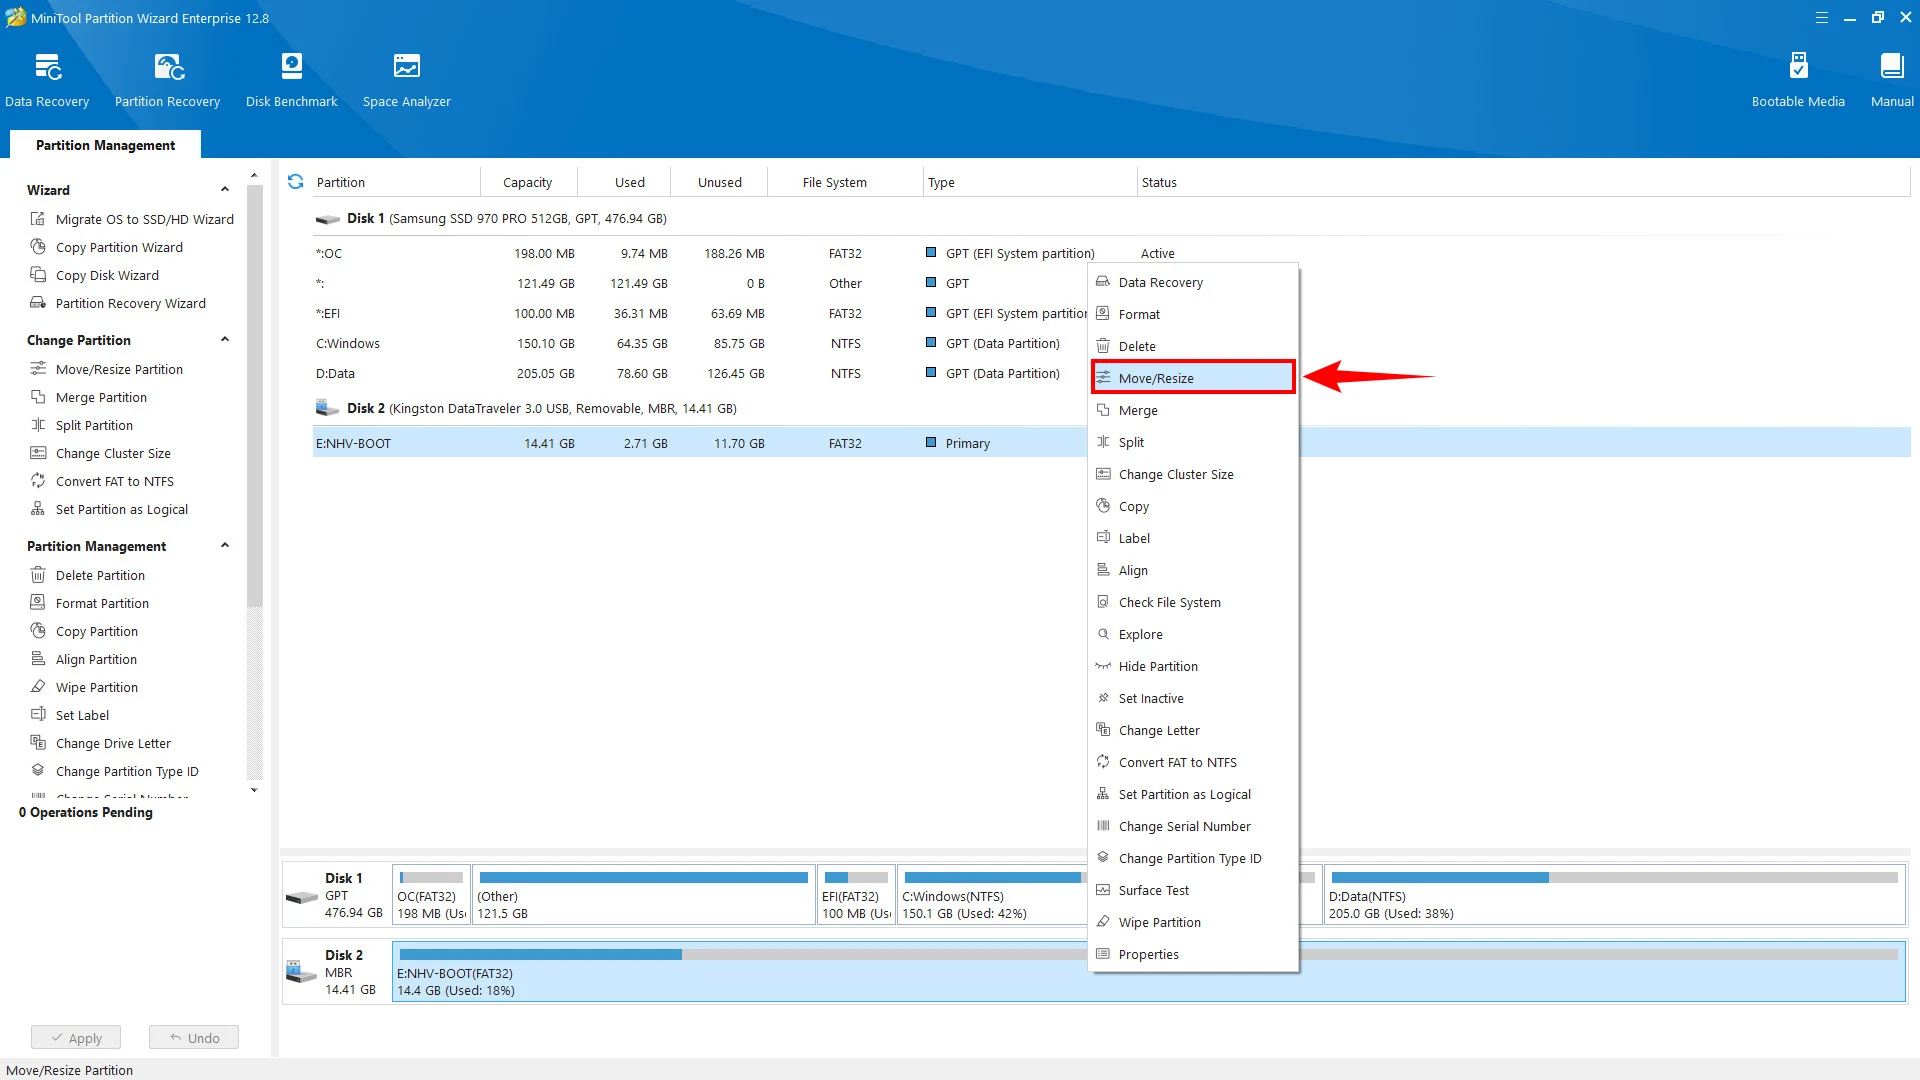This screenshot has width=1920, height=1080.
Task: Choose Delete Partition in sidebar
Action: [x=88, y=575]
